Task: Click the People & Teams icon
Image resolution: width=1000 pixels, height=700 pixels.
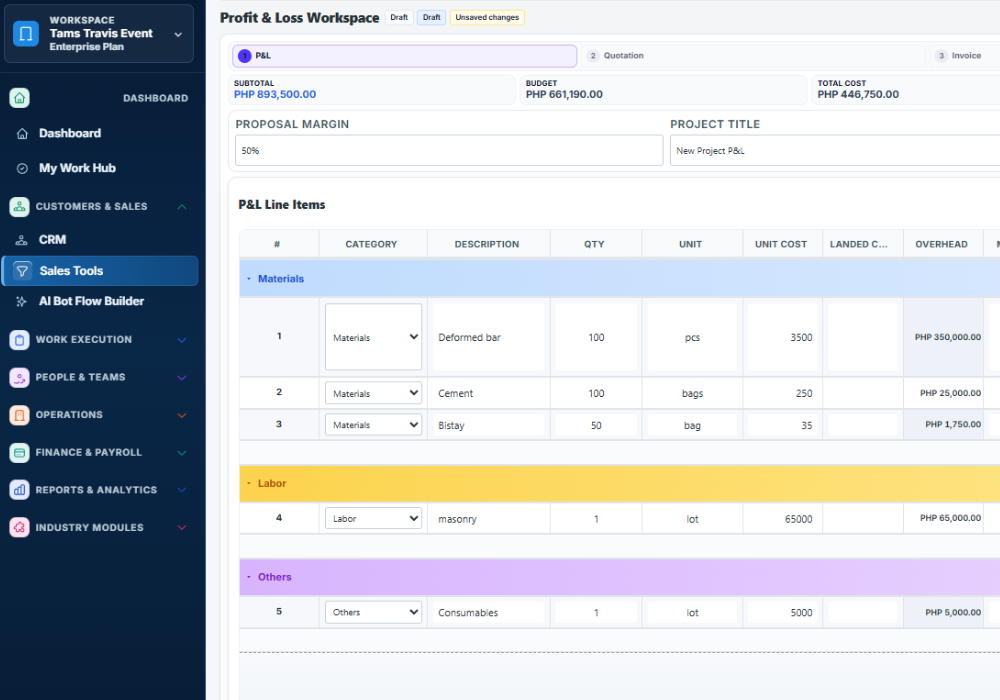Action: click(20, 377)
